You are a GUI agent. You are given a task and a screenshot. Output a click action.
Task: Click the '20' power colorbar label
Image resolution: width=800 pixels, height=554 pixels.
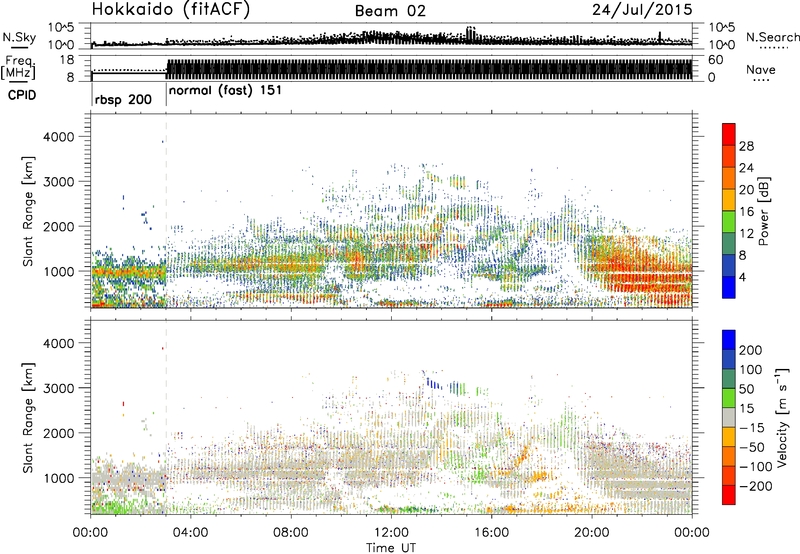coord(746,190)
